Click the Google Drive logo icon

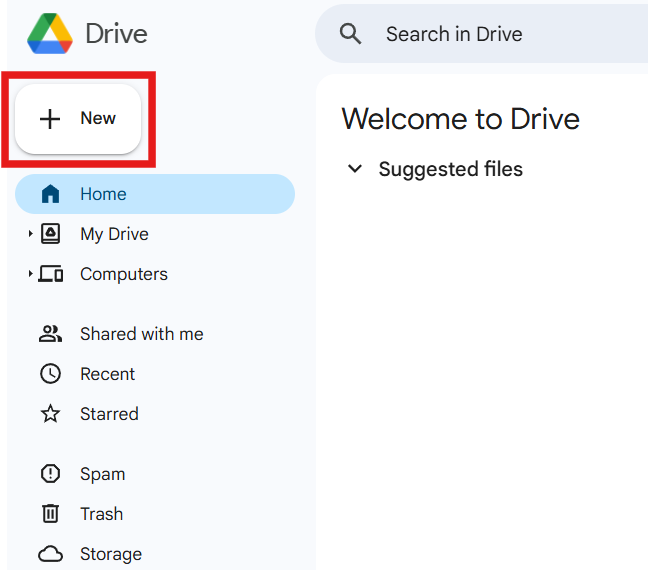49,33
